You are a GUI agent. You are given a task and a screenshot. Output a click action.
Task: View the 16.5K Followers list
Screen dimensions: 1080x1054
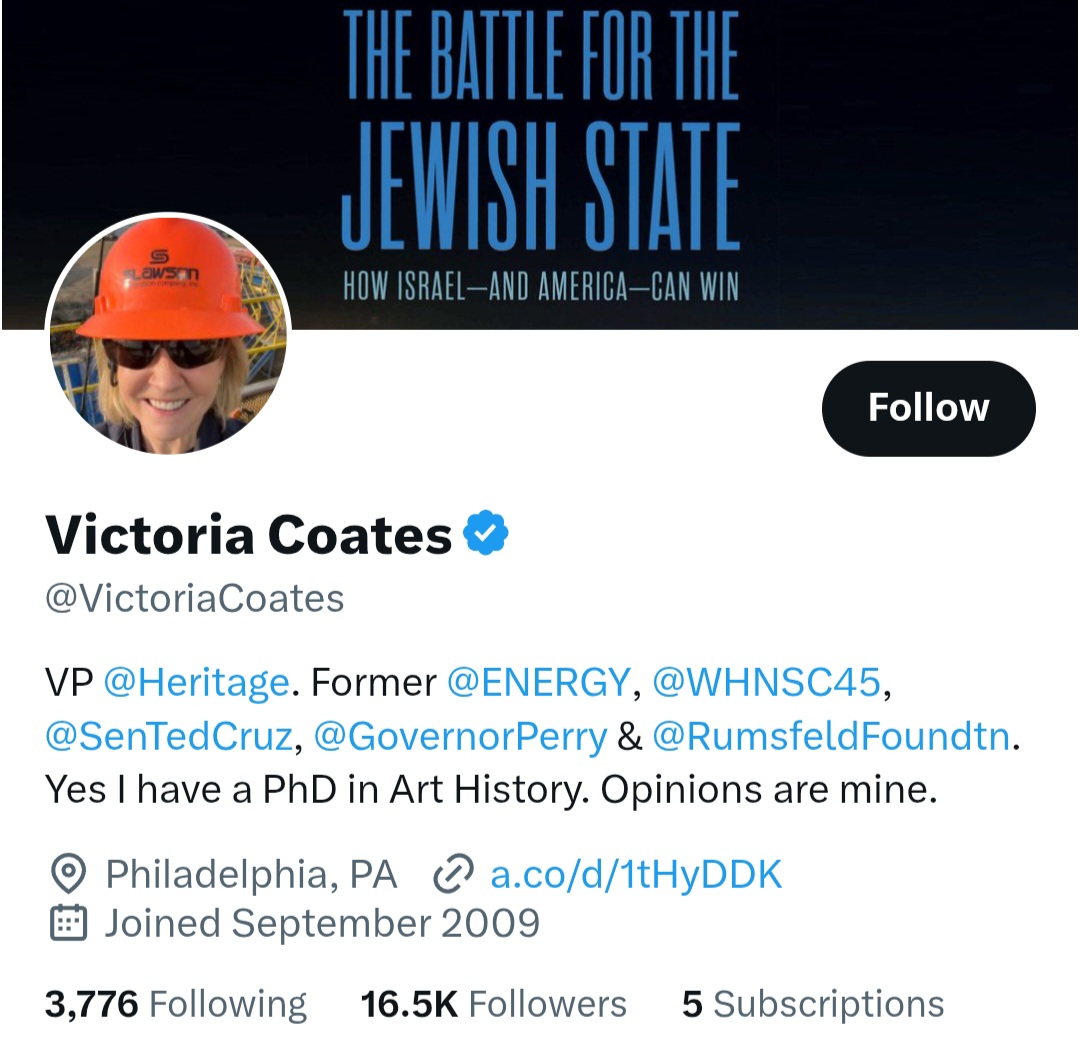(x=494, y=1003)
